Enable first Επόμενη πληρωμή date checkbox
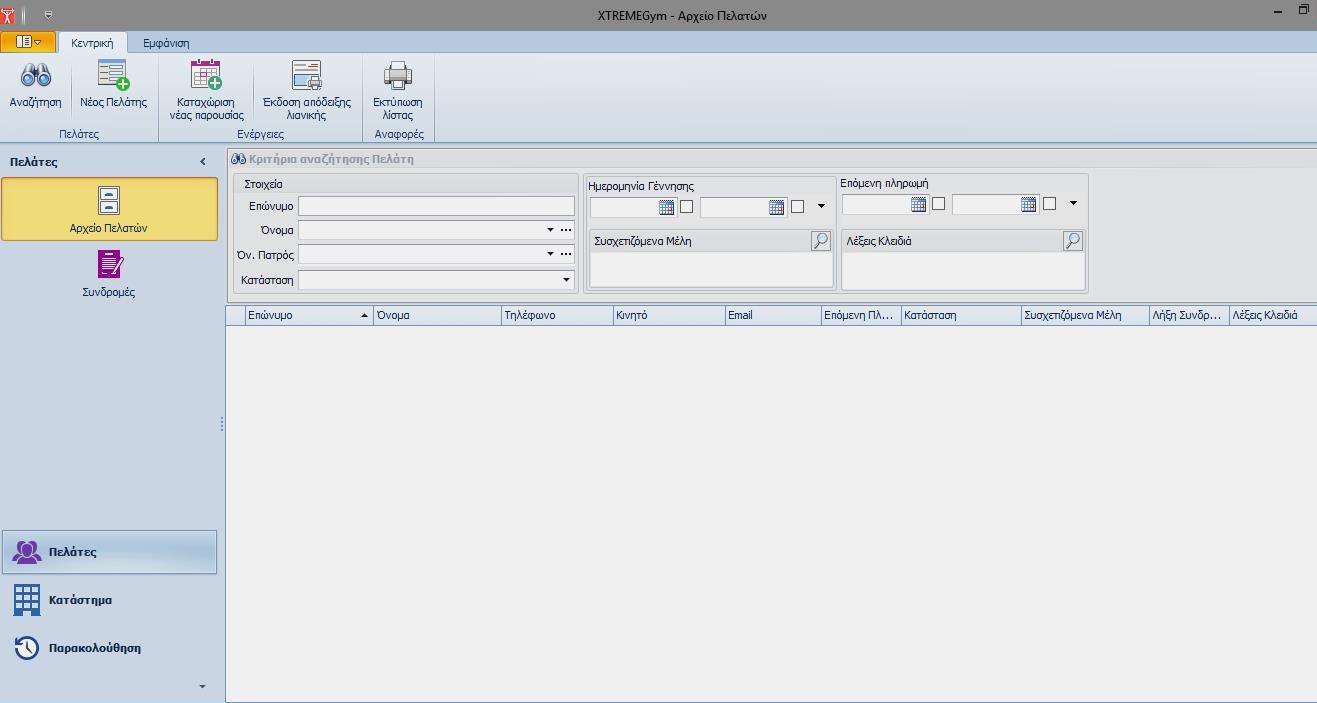The height and width of the screenshot is (703, 1317). click(938, 204)
